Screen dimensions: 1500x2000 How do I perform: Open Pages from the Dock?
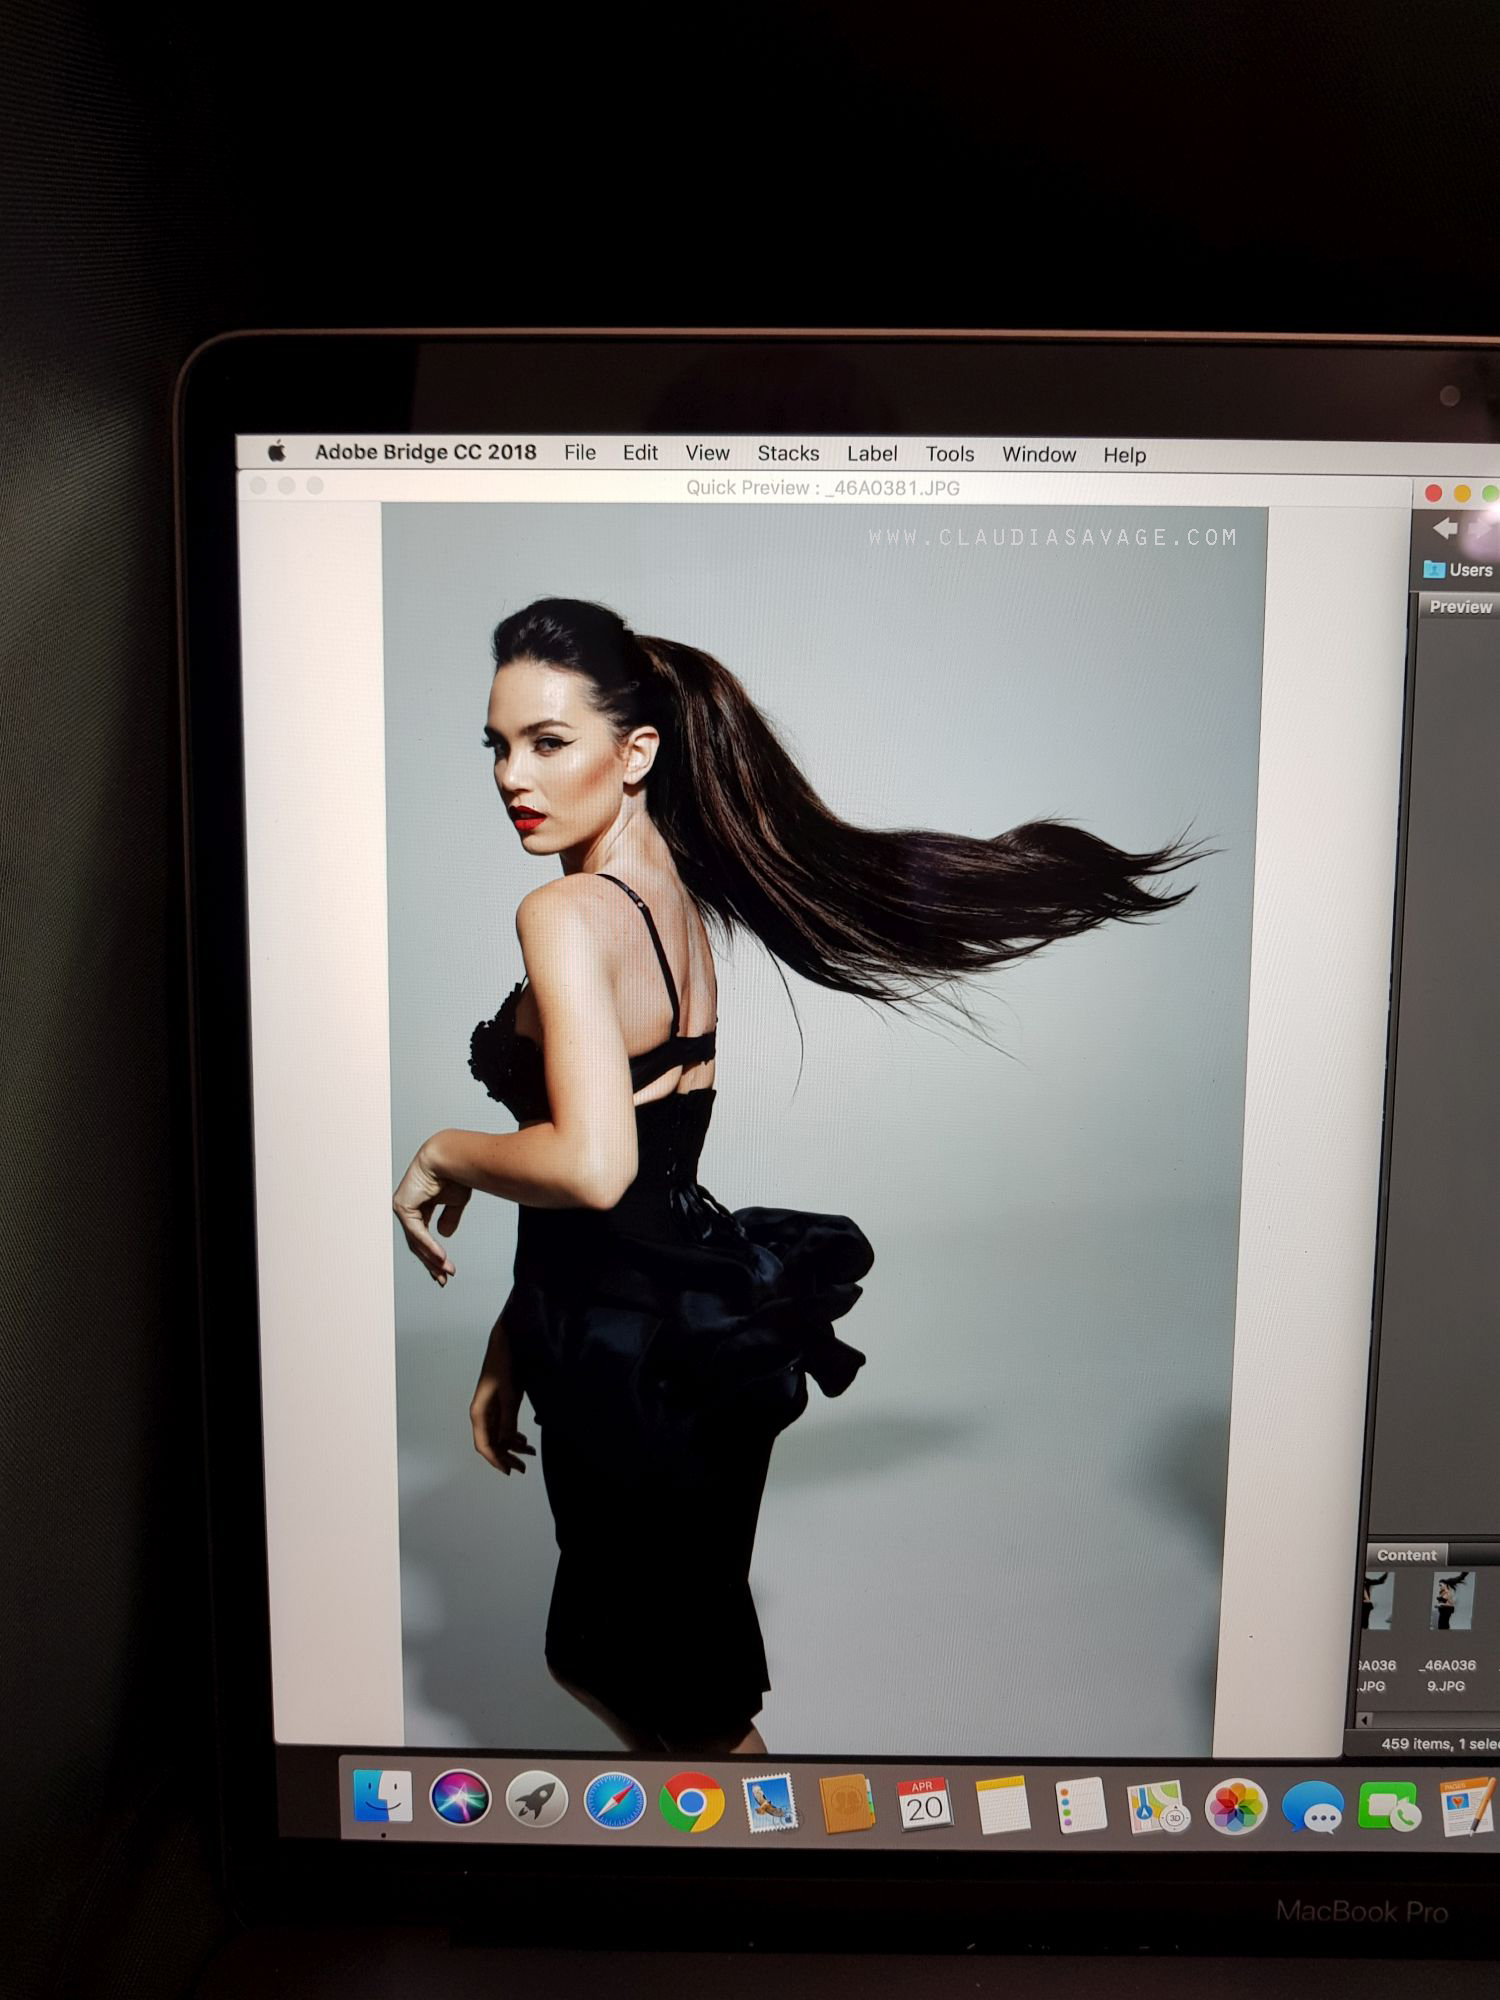(1468, 1808)
